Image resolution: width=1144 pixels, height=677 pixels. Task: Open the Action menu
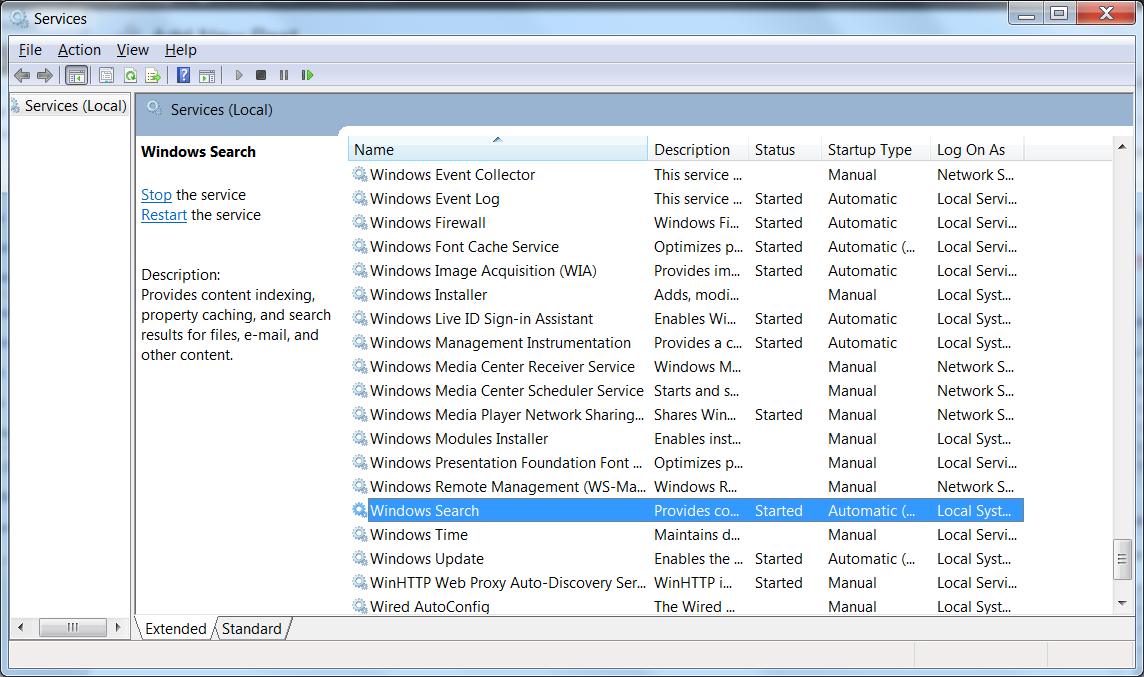coord(80,50)
